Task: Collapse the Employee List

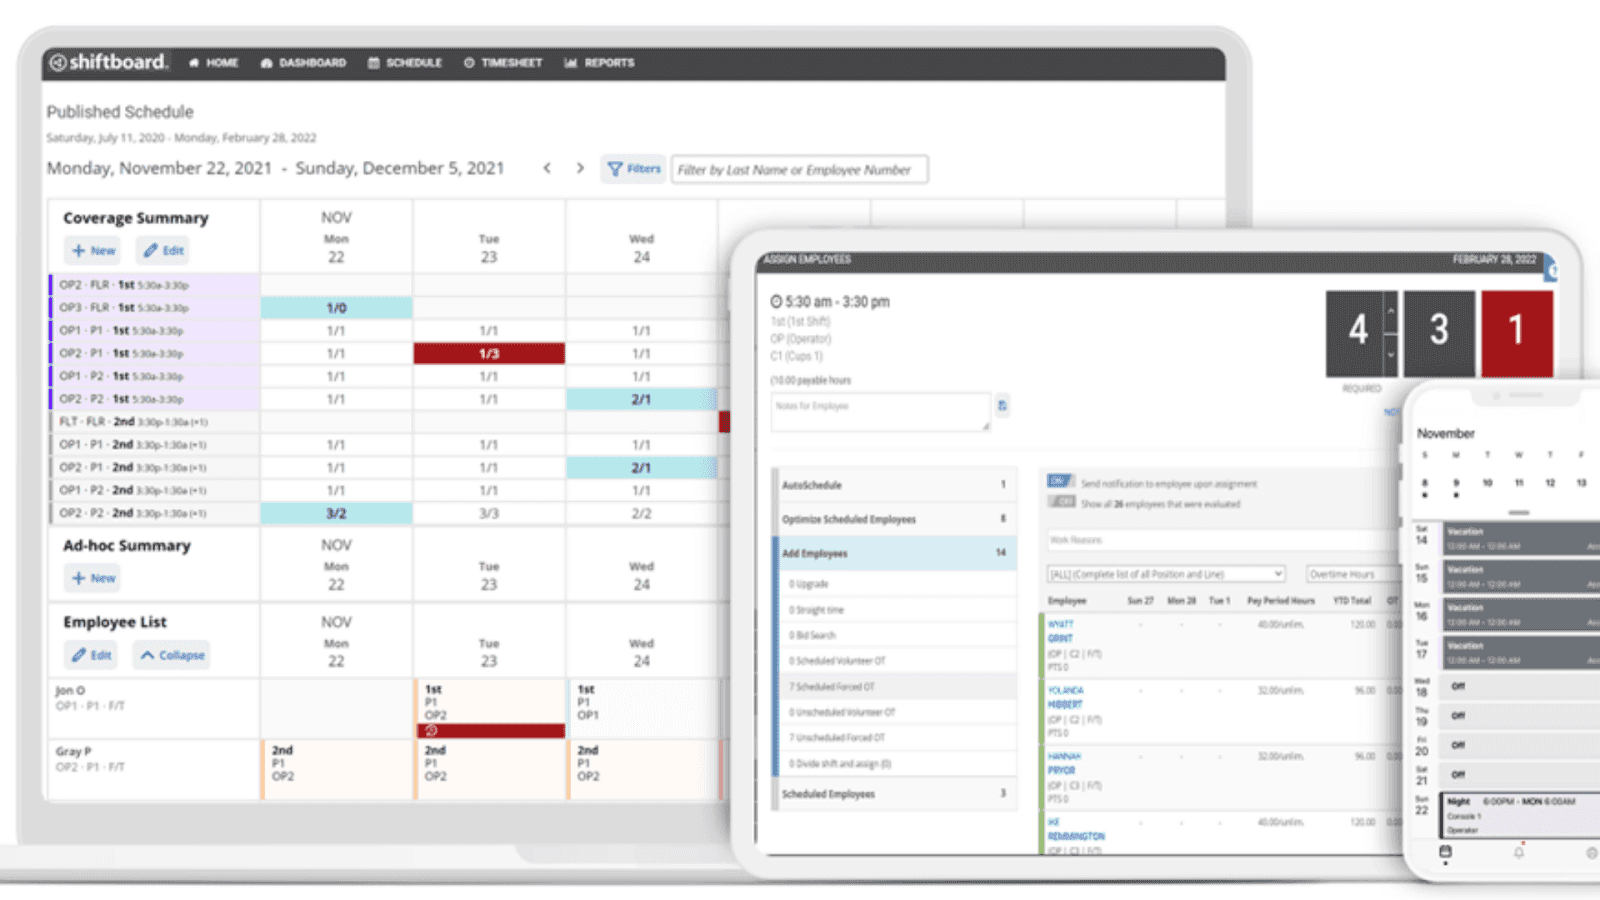Action: point(171,655)
